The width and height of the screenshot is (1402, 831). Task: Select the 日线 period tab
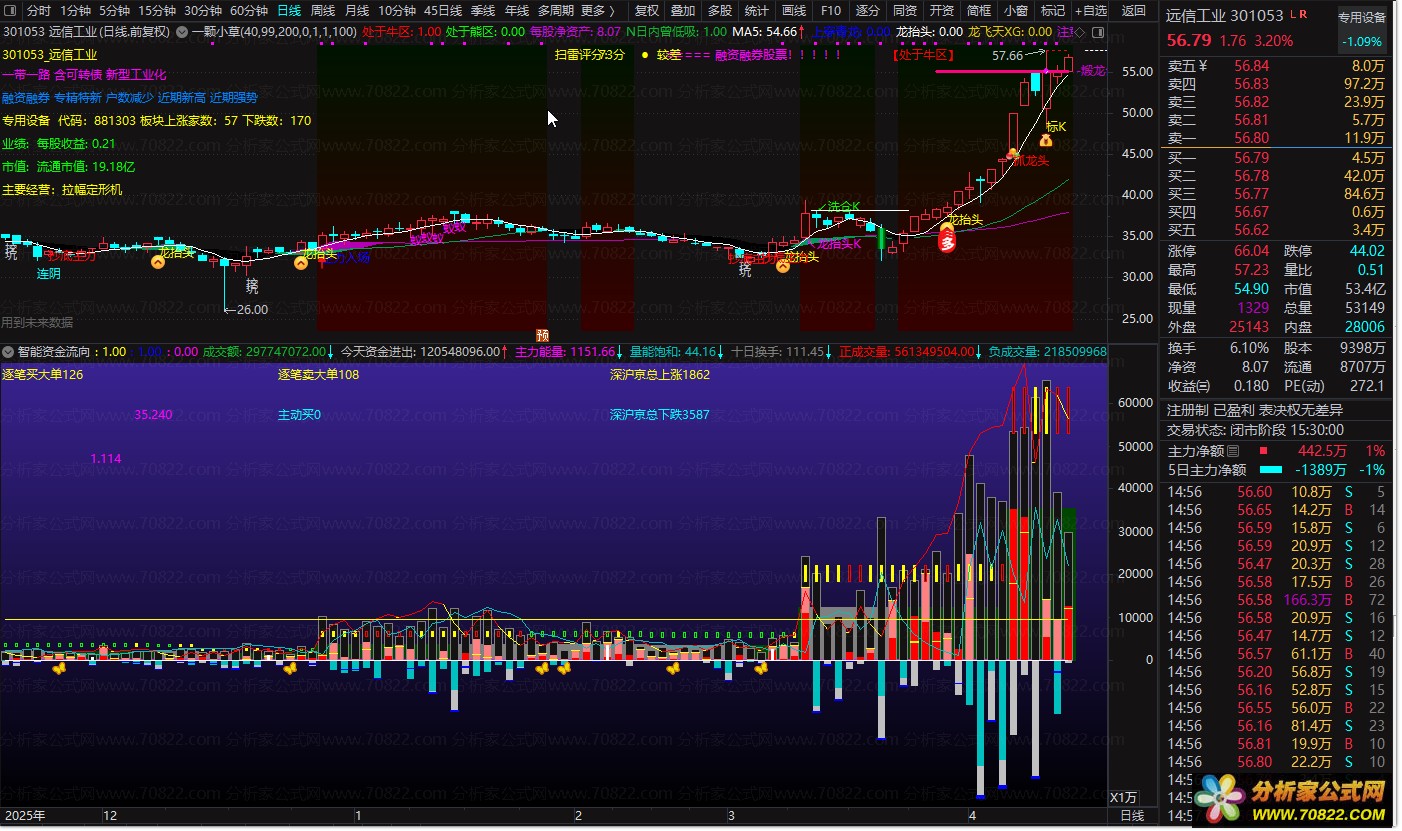289,11
